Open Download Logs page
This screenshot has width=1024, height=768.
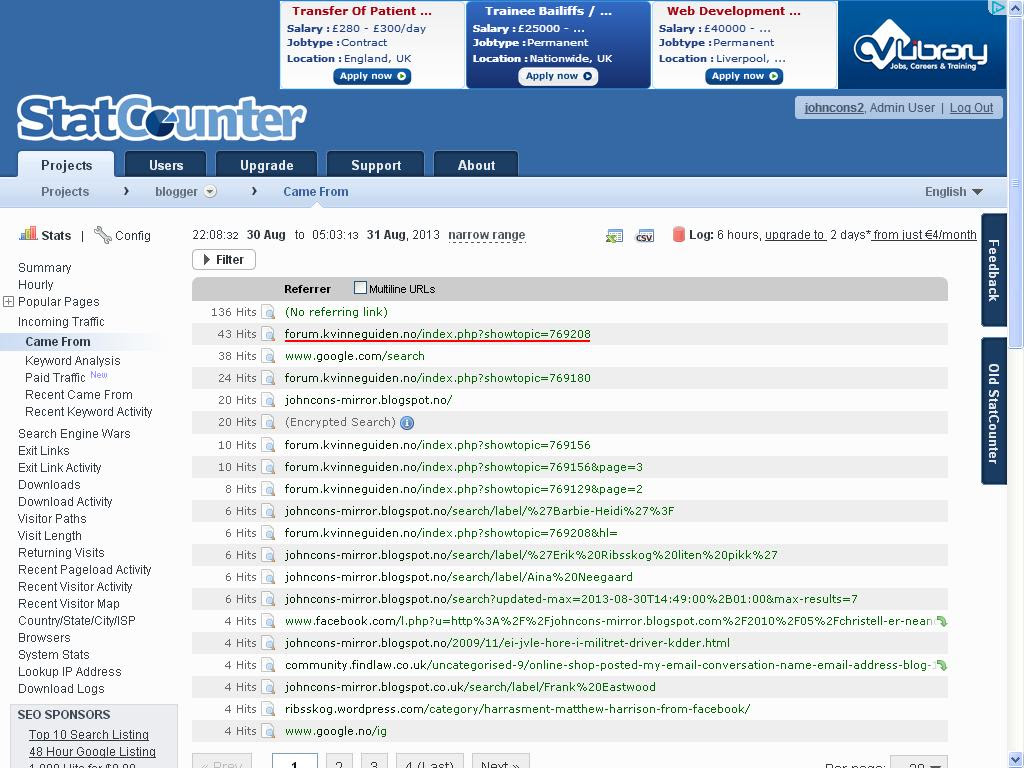[61, 688]
